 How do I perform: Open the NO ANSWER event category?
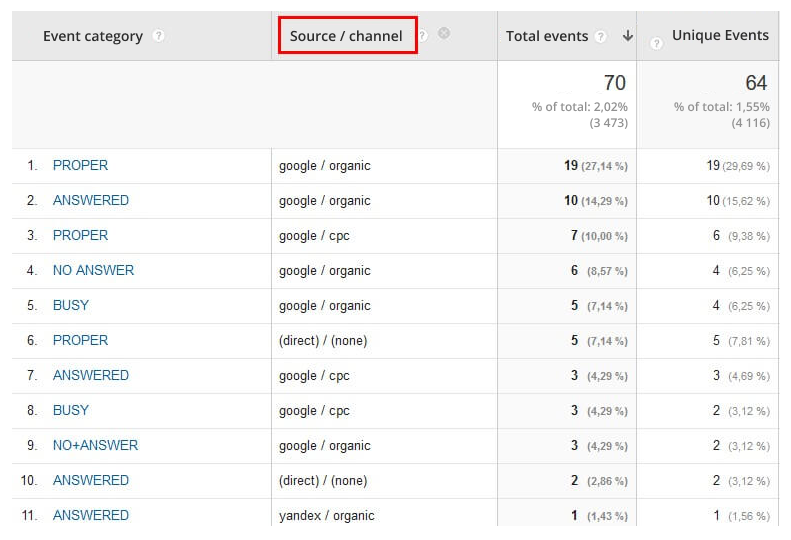click(x=93, y=270)
